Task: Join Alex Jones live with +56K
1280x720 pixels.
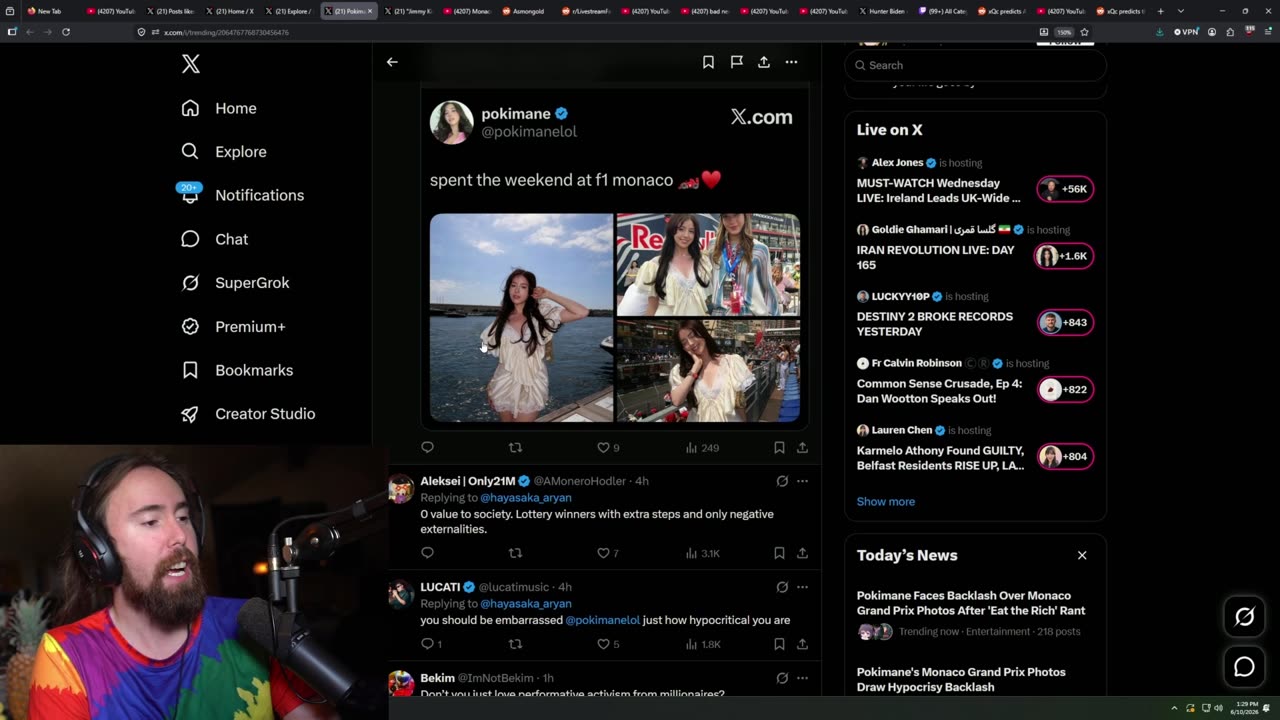Action: coord(1065,189)
